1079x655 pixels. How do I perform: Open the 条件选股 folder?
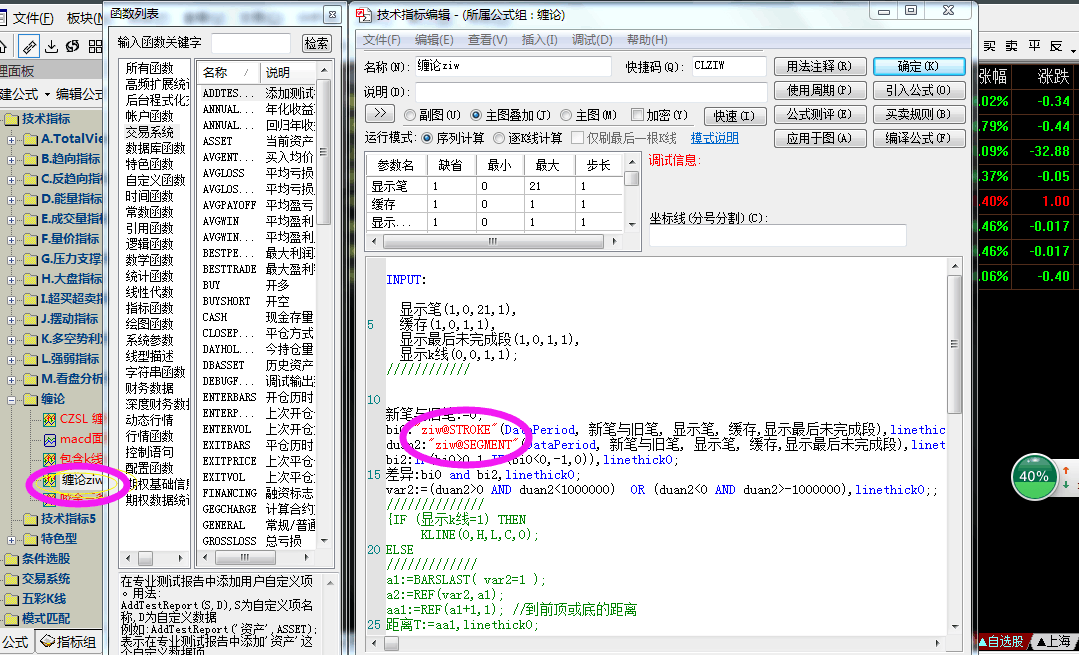pyautogui.click(x=13, y=559)
